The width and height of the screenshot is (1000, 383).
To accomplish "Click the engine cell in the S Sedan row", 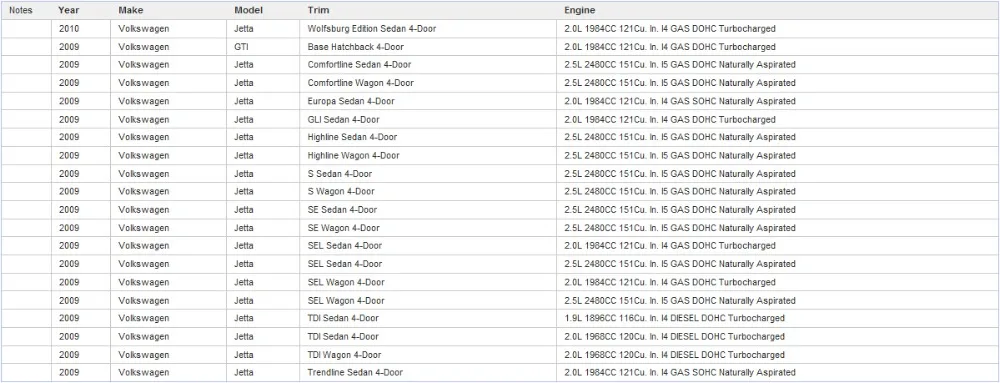I will click(680, 173).
